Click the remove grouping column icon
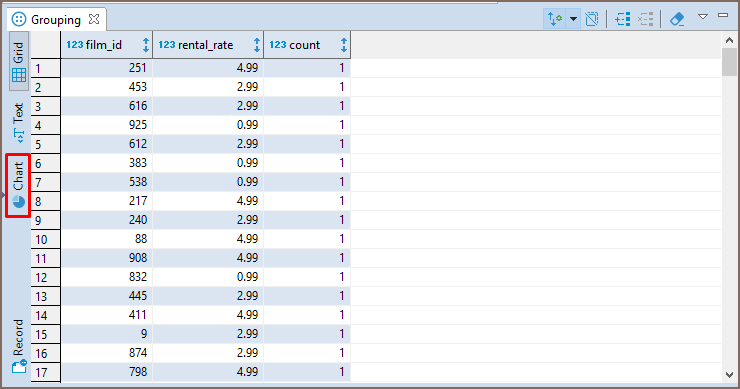This screenshot has height=389, width=740. tap(646, 19)
